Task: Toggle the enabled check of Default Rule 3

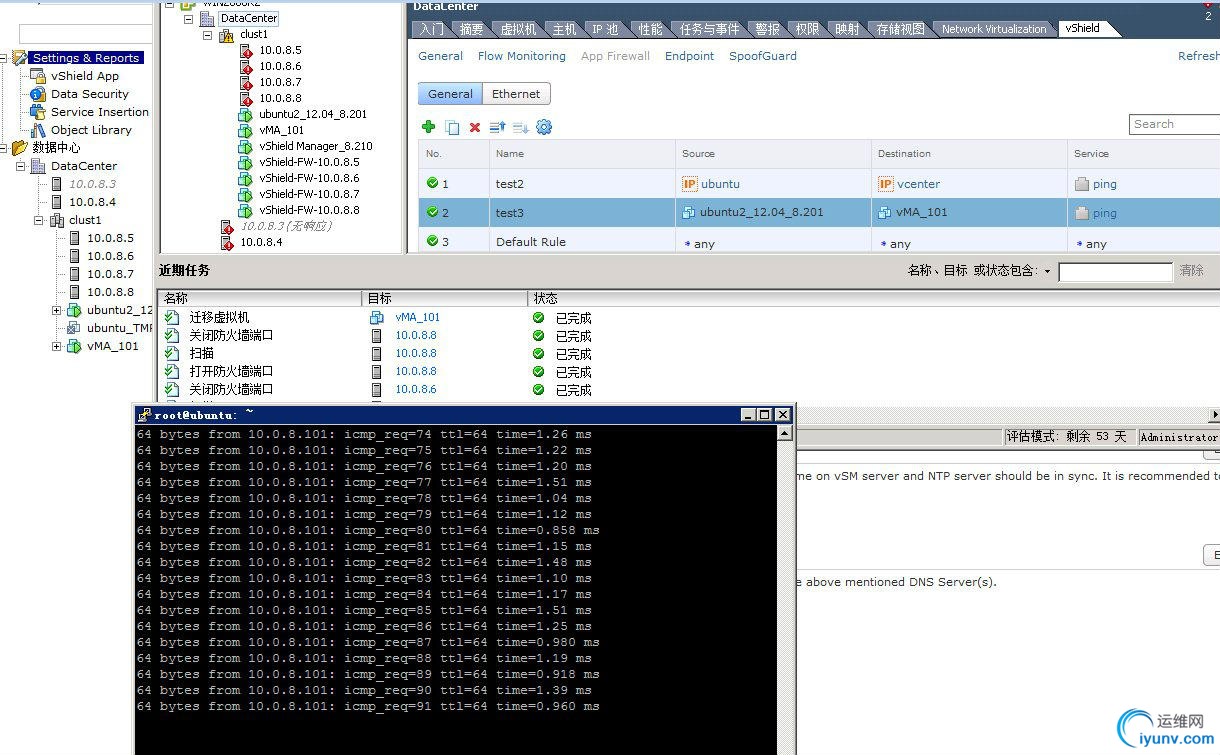Action: pyautogui.click(x=433, y=241)
